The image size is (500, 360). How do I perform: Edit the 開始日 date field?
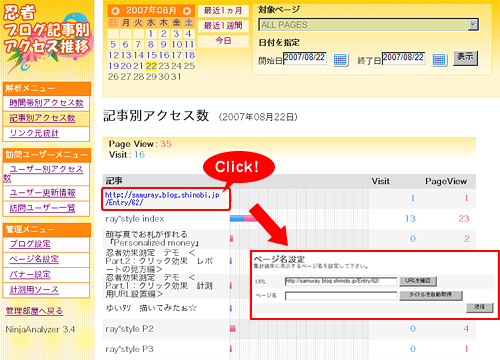305,58
